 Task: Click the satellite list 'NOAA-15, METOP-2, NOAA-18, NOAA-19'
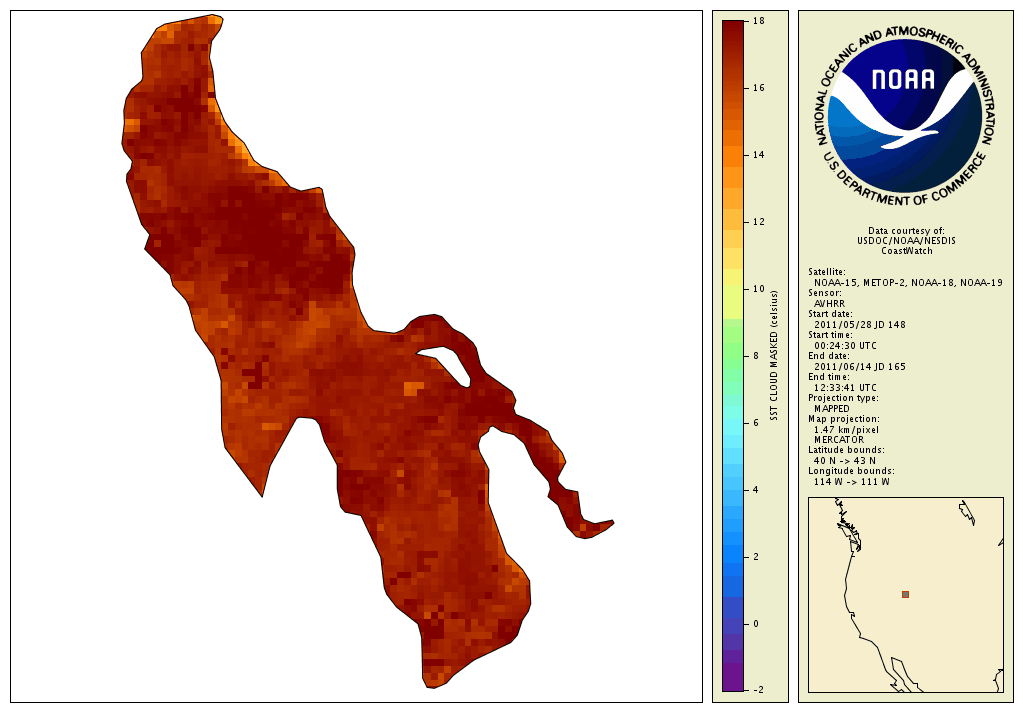click(908, 283)
